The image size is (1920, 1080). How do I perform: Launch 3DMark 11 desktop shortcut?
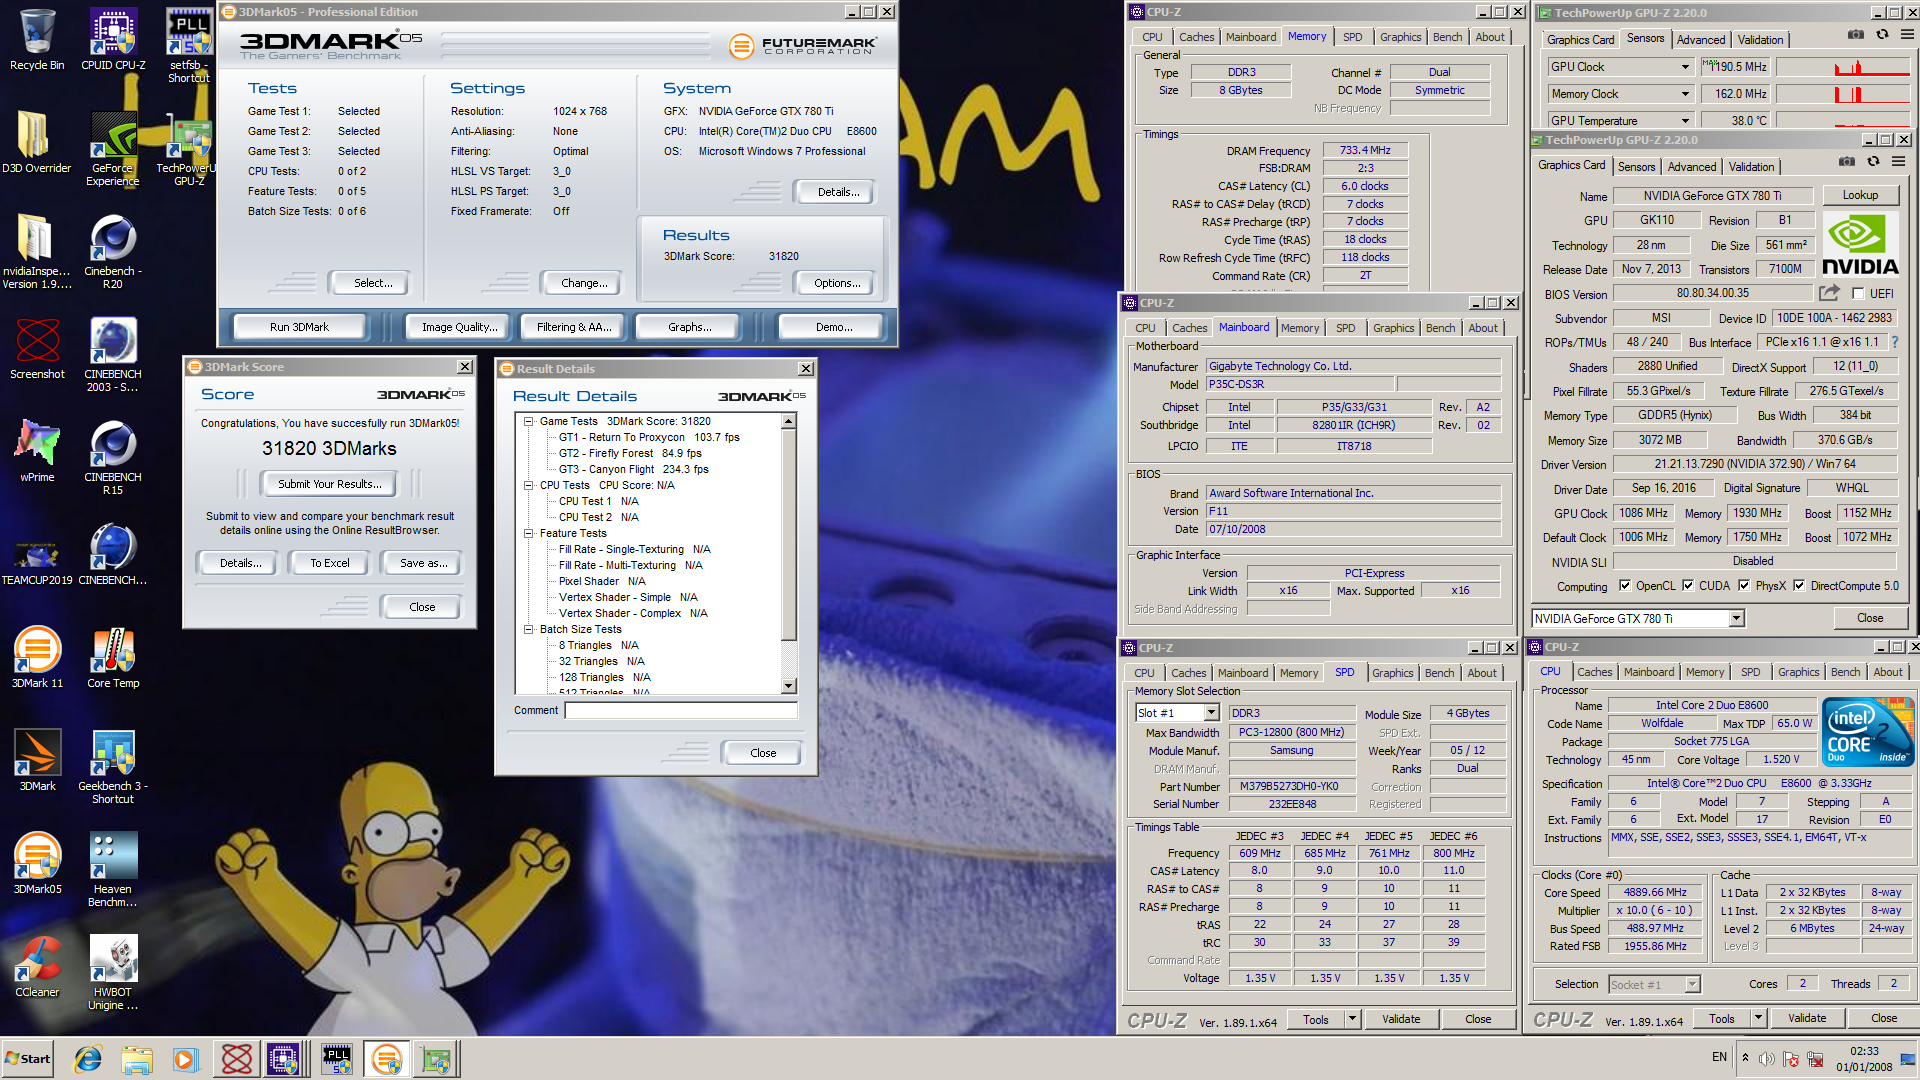click(37, 658)
